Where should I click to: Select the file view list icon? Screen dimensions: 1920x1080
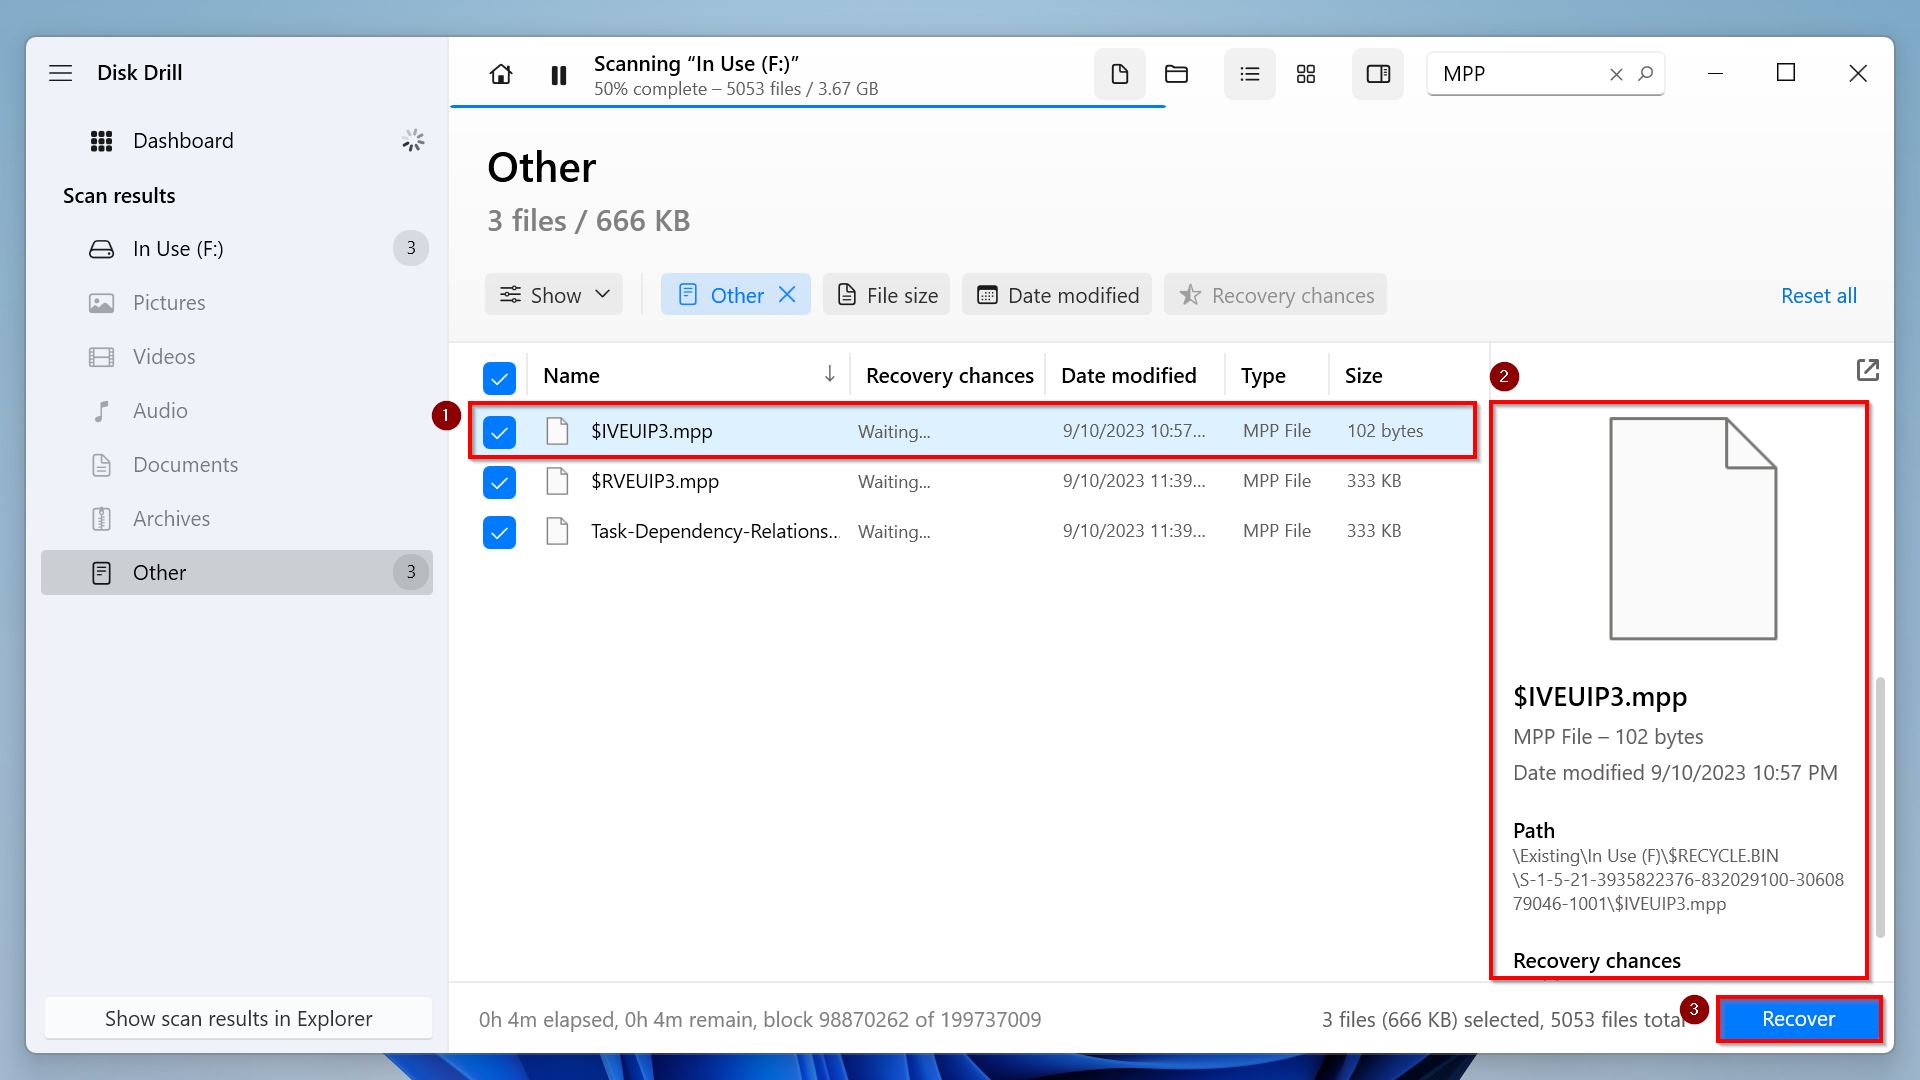[1249, 73]
